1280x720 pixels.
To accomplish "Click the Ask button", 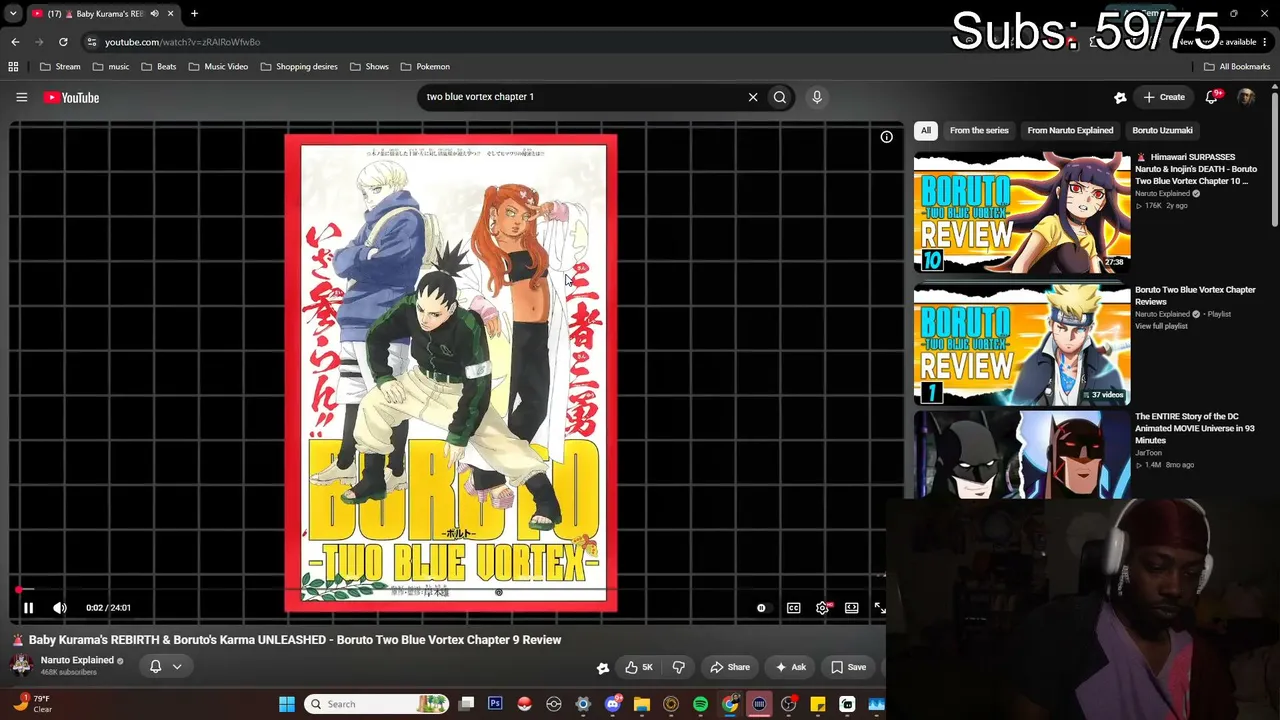I will point(789,667).
